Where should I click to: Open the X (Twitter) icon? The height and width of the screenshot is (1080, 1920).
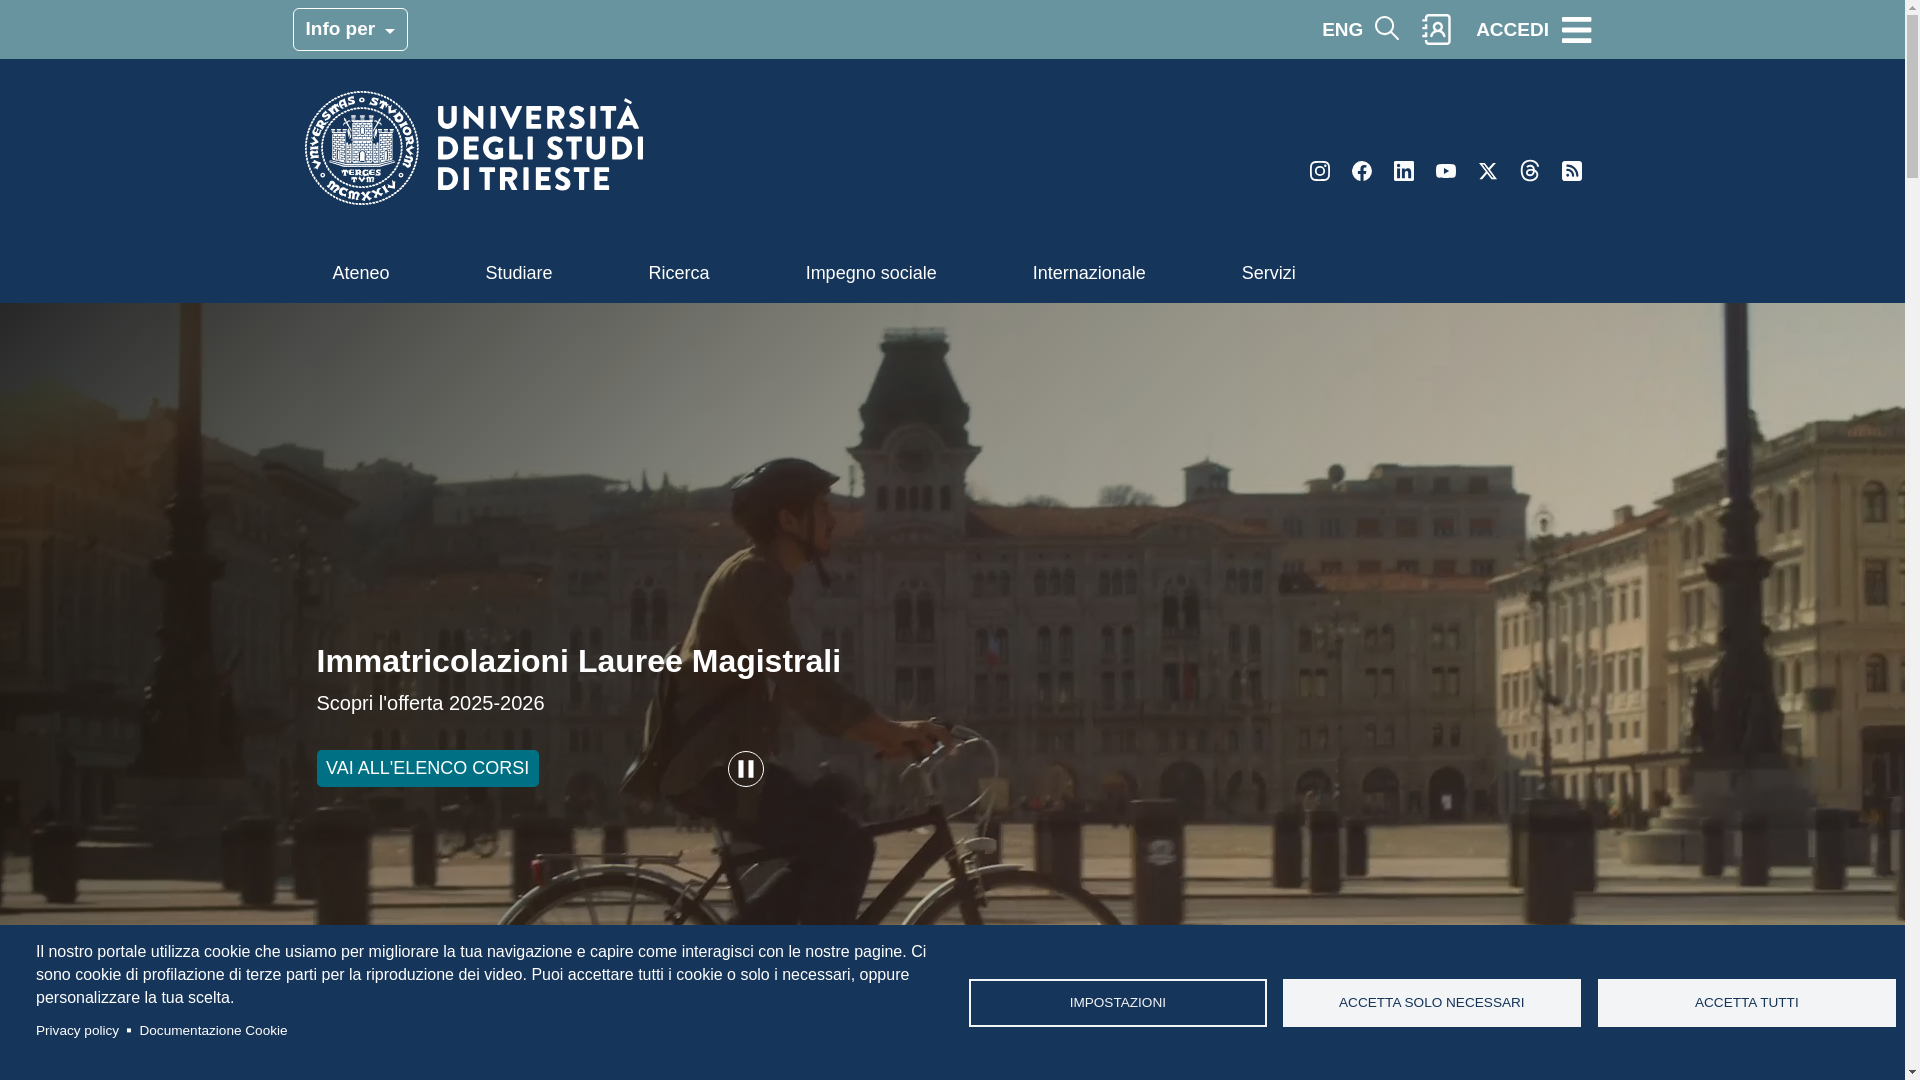[x=1488, y=171]
